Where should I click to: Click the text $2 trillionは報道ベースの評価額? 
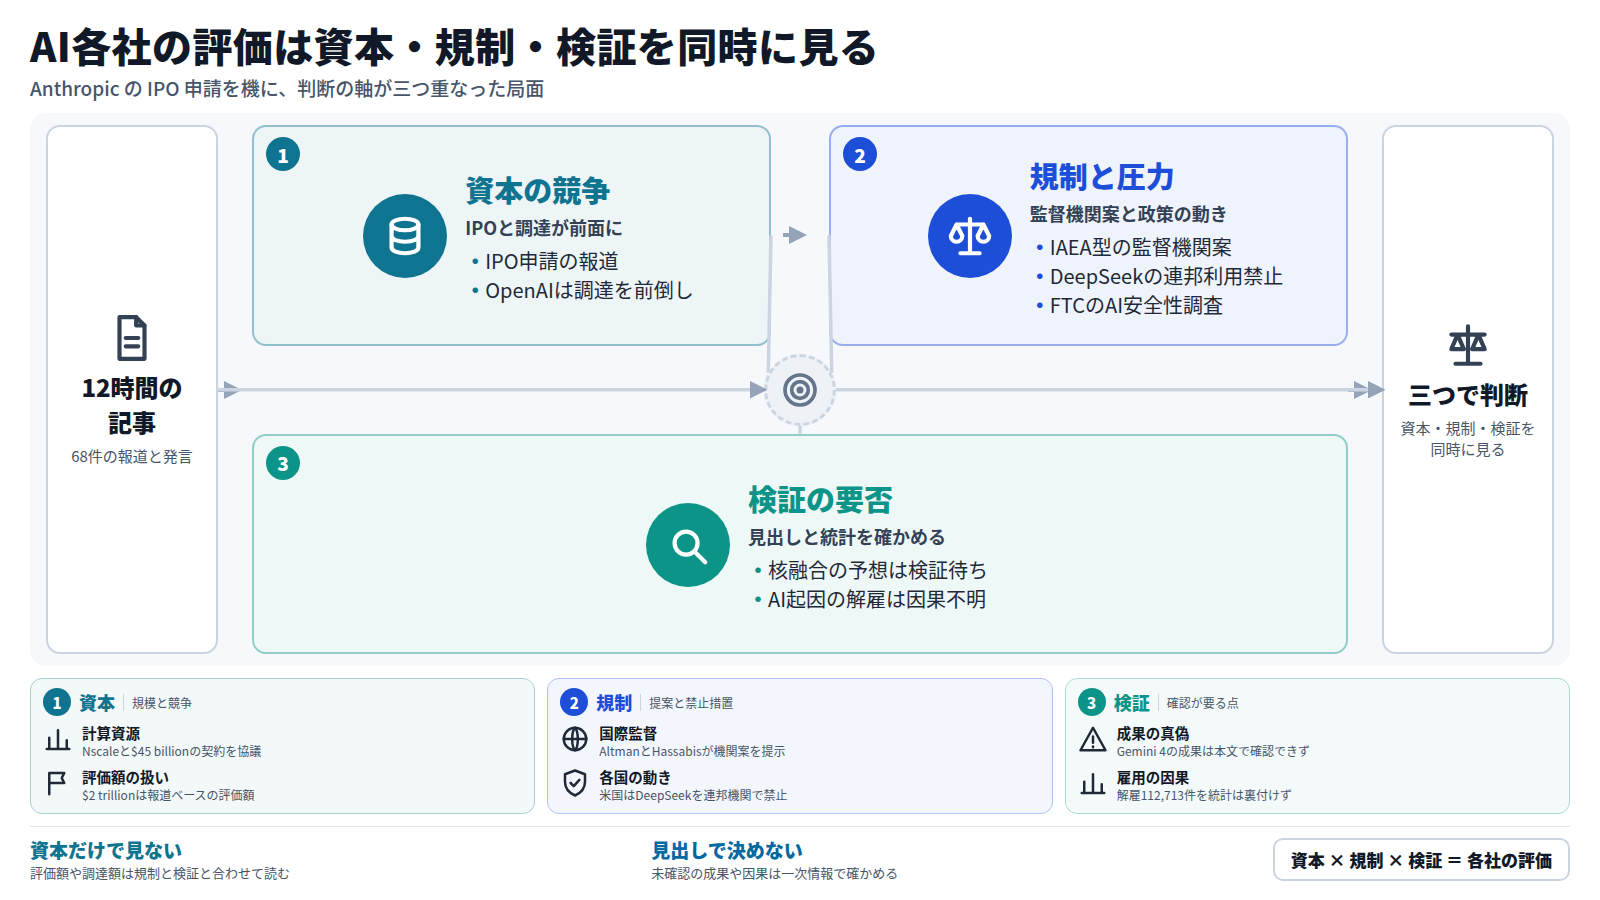[x=168, y=796]
